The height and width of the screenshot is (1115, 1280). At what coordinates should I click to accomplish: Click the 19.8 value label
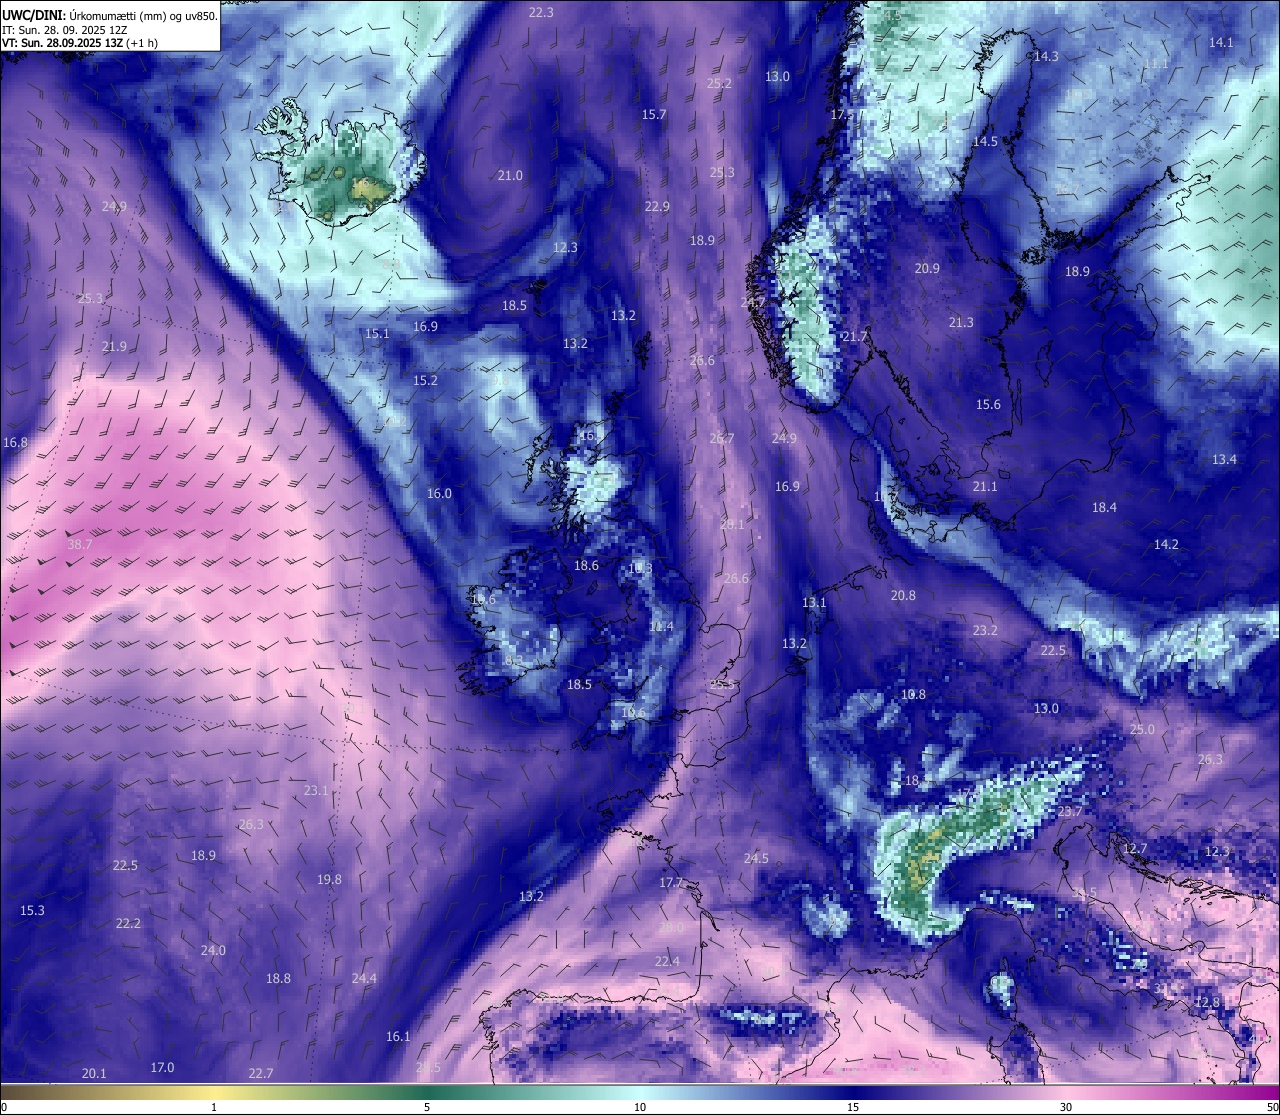coord(329,880)
